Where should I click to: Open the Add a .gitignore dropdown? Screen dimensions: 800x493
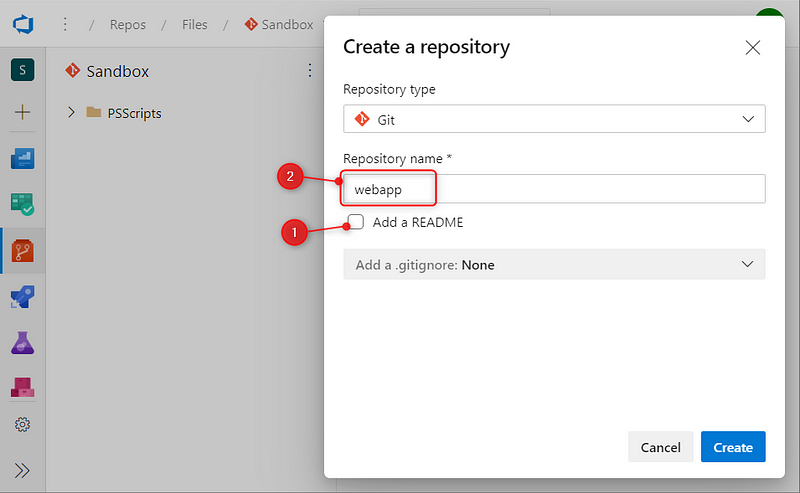(554, 264)
